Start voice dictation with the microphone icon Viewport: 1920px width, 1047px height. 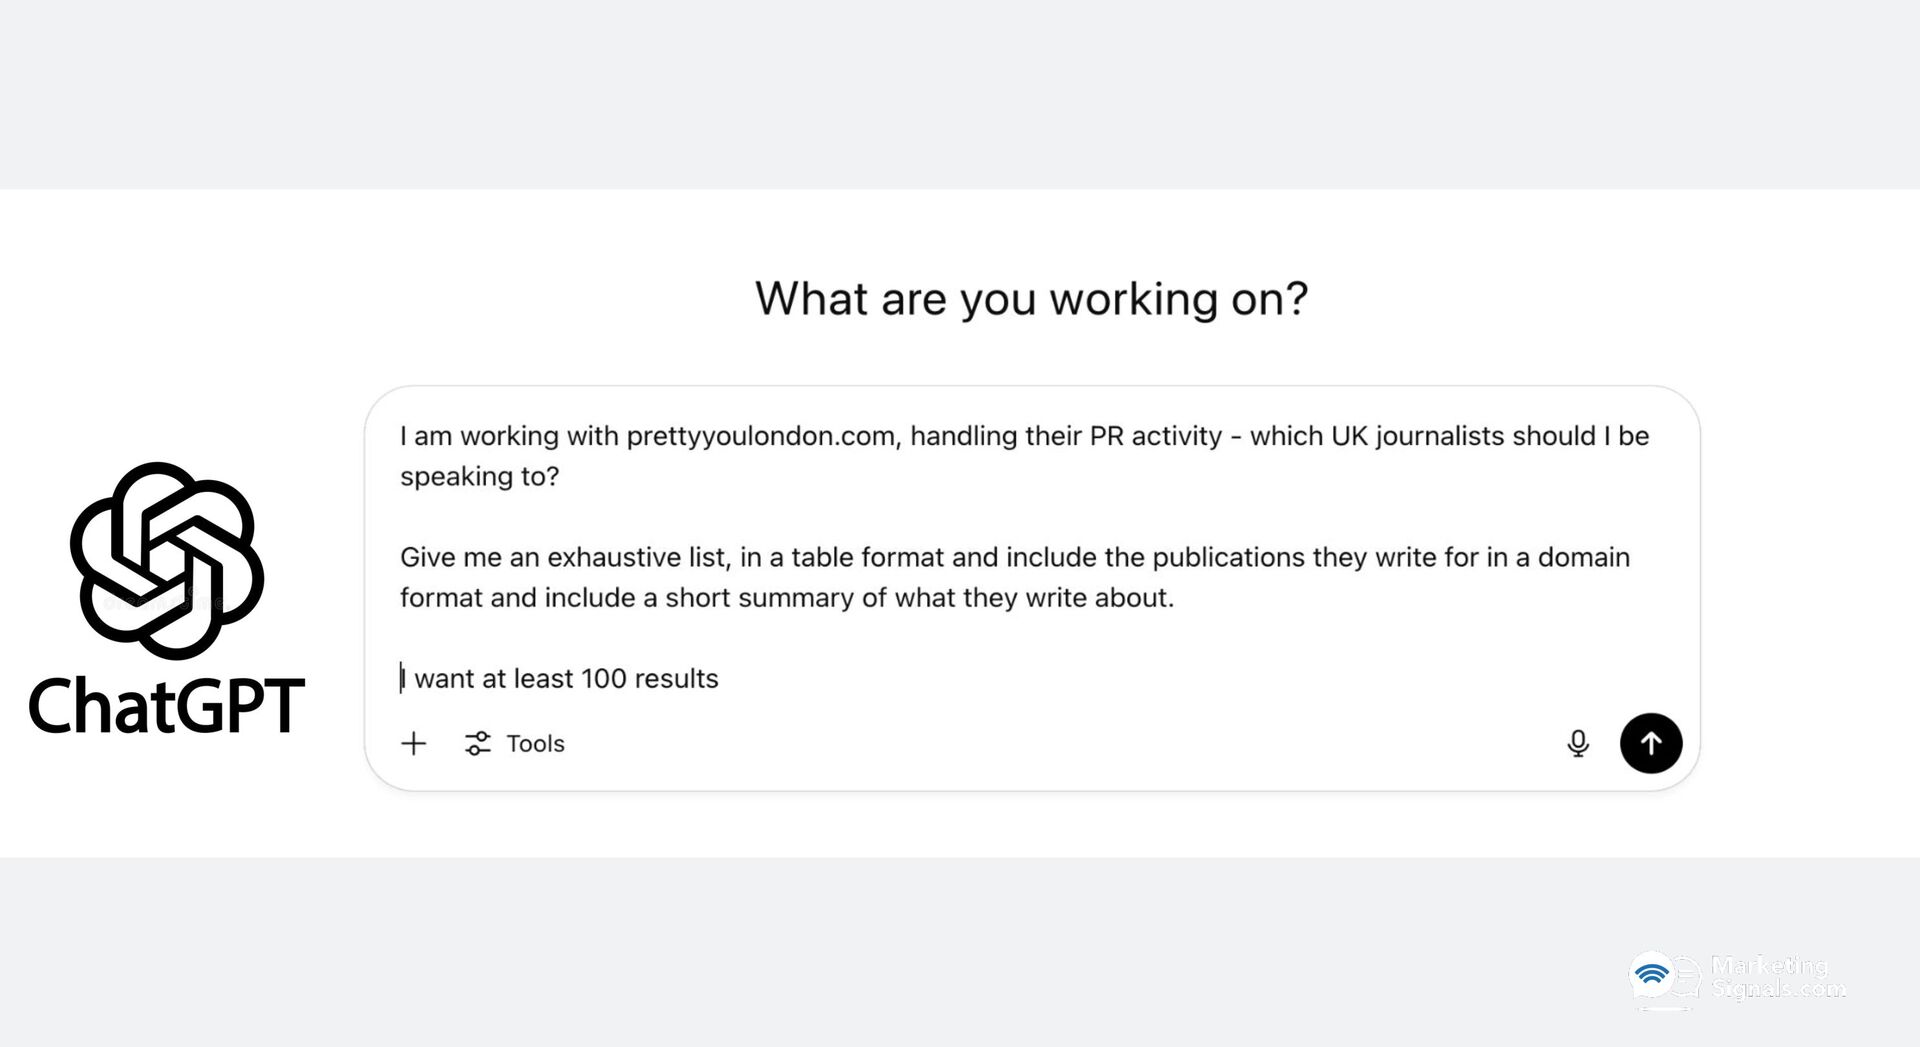coord(1578,743)
